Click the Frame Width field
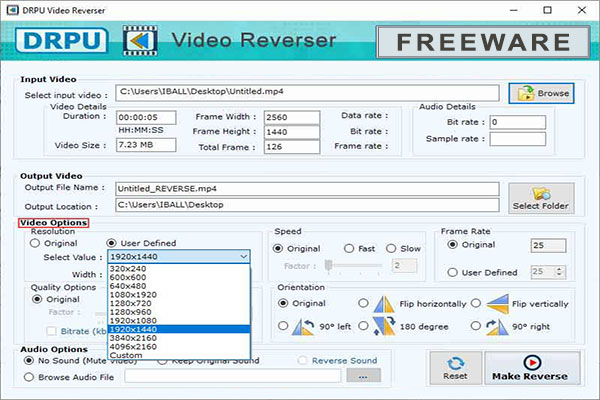The height and width of the screenshot is (400, 600). 292,118
